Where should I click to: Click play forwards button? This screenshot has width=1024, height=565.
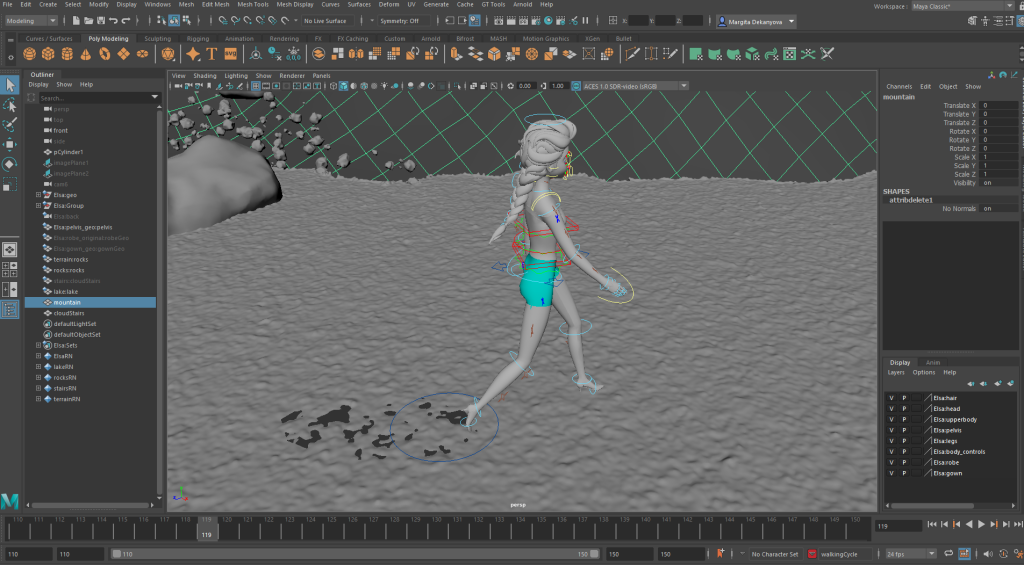[x=982, y=525]
